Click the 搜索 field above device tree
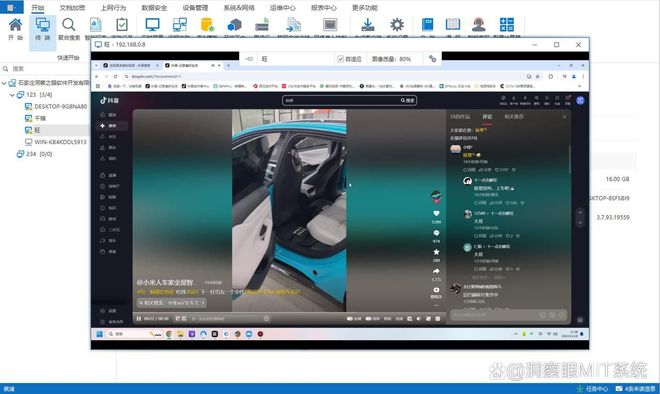The width and height of the screenshot is (660, 394). pyautogui.click(x=45, y=69)
